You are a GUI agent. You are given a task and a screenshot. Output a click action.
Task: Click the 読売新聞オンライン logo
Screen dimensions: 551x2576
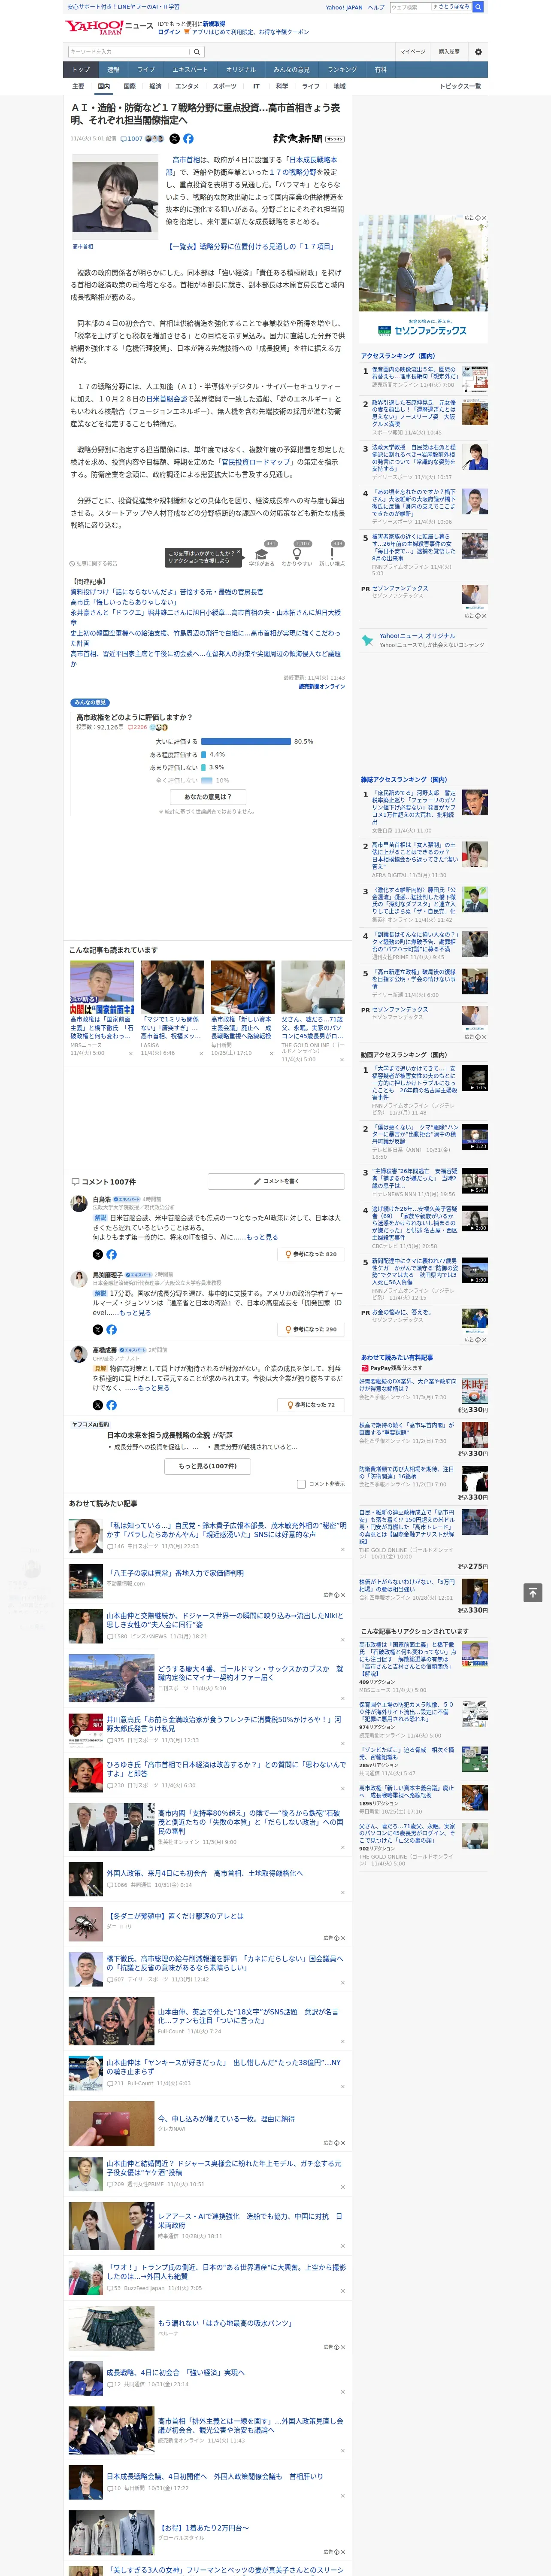point(308,139)
